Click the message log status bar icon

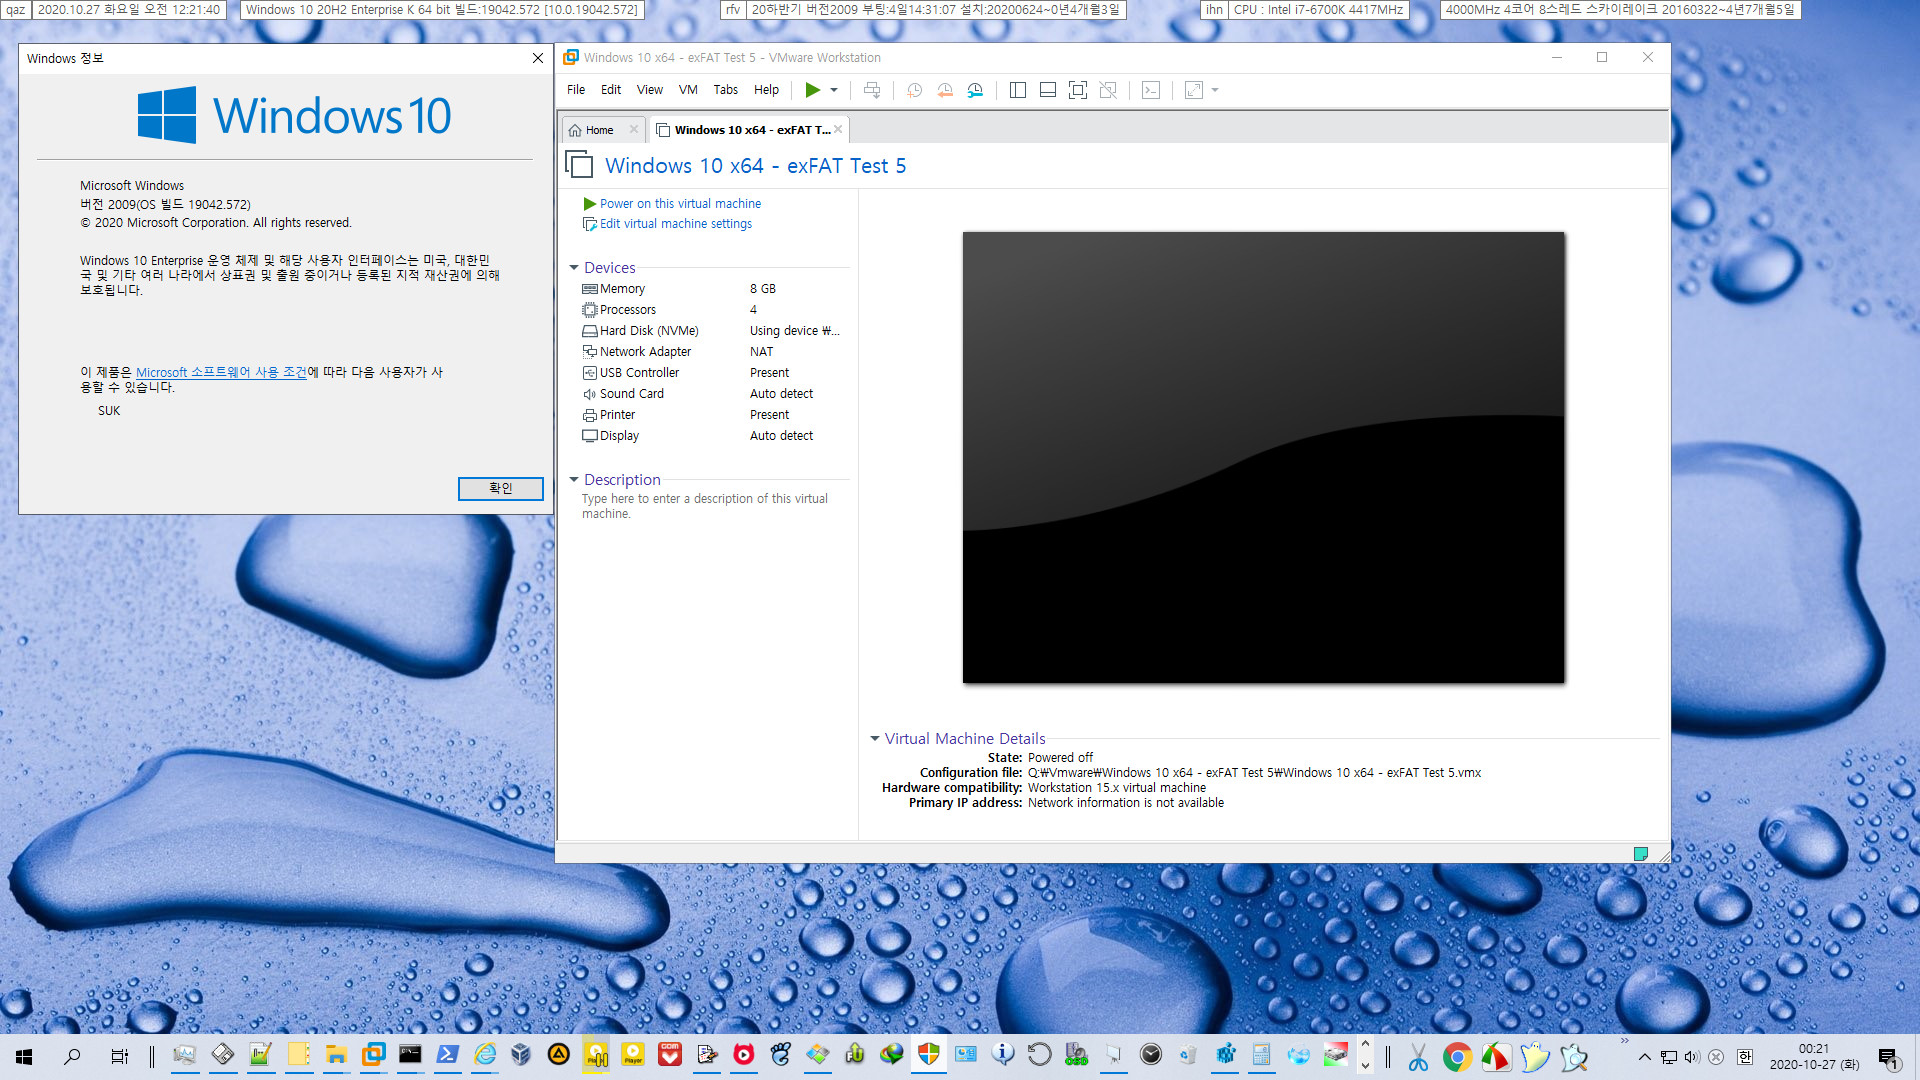click(x=1640, y=853)
